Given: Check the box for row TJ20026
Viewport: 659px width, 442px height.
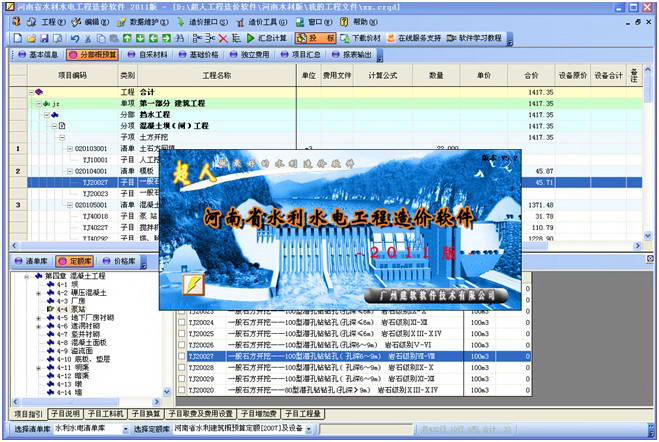Looking at the screenshot, I should coord(182,345).
